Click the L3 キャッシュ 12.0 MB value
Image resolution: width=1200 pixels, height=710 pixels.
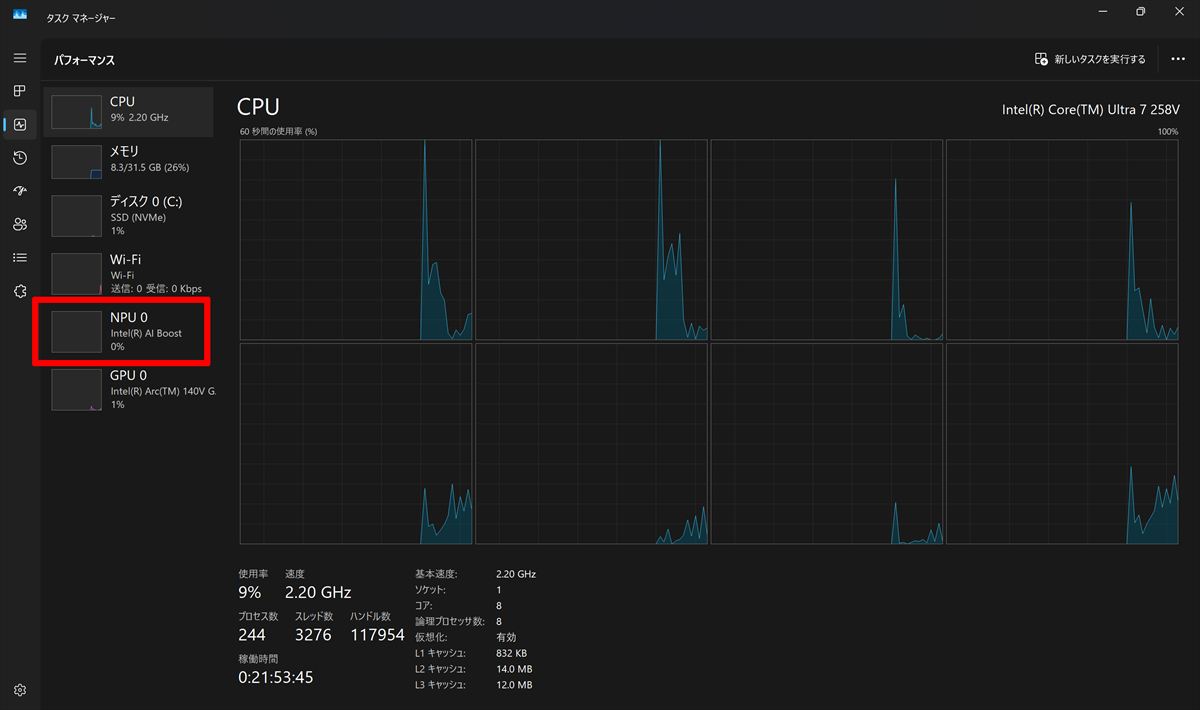[x=514, y=685]
